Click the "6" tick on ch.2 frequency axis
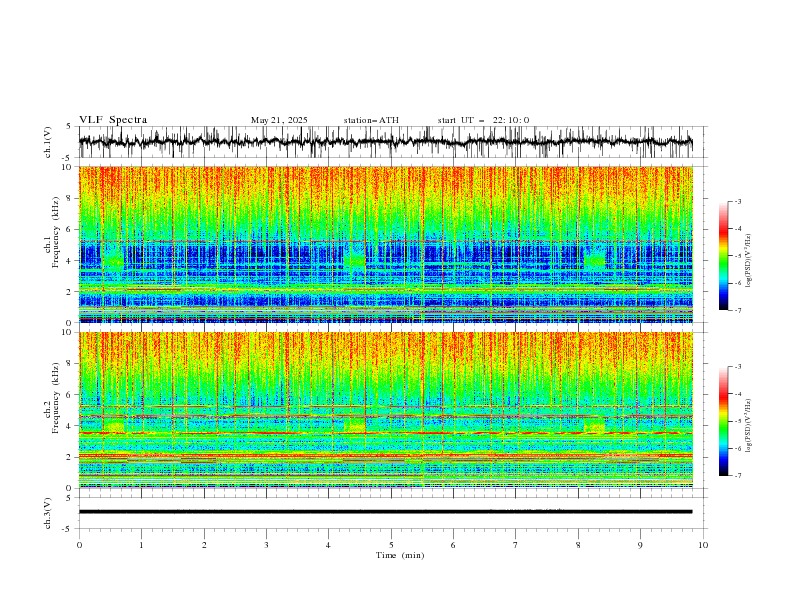 click(70, 395)
